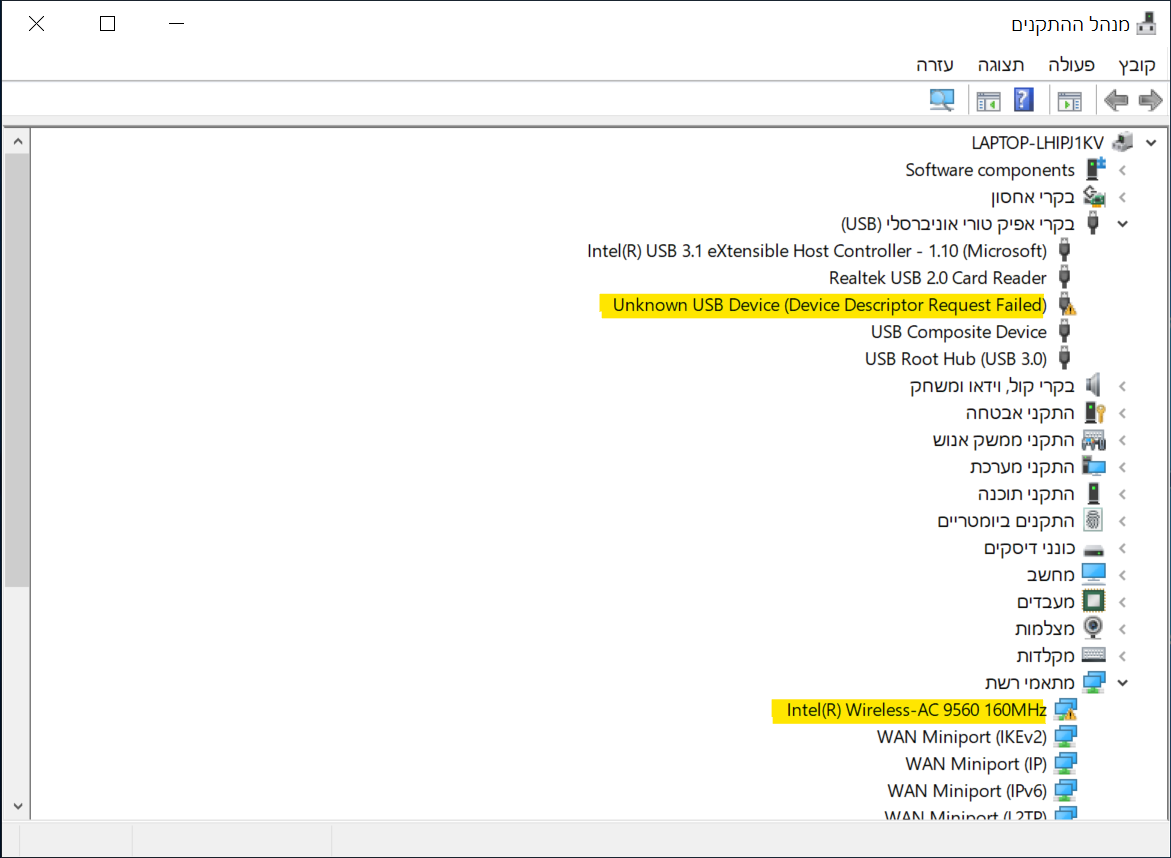Open Help using the question mark toolbar icon
Screen dimensions: 1171x858
click(1023, 99)
